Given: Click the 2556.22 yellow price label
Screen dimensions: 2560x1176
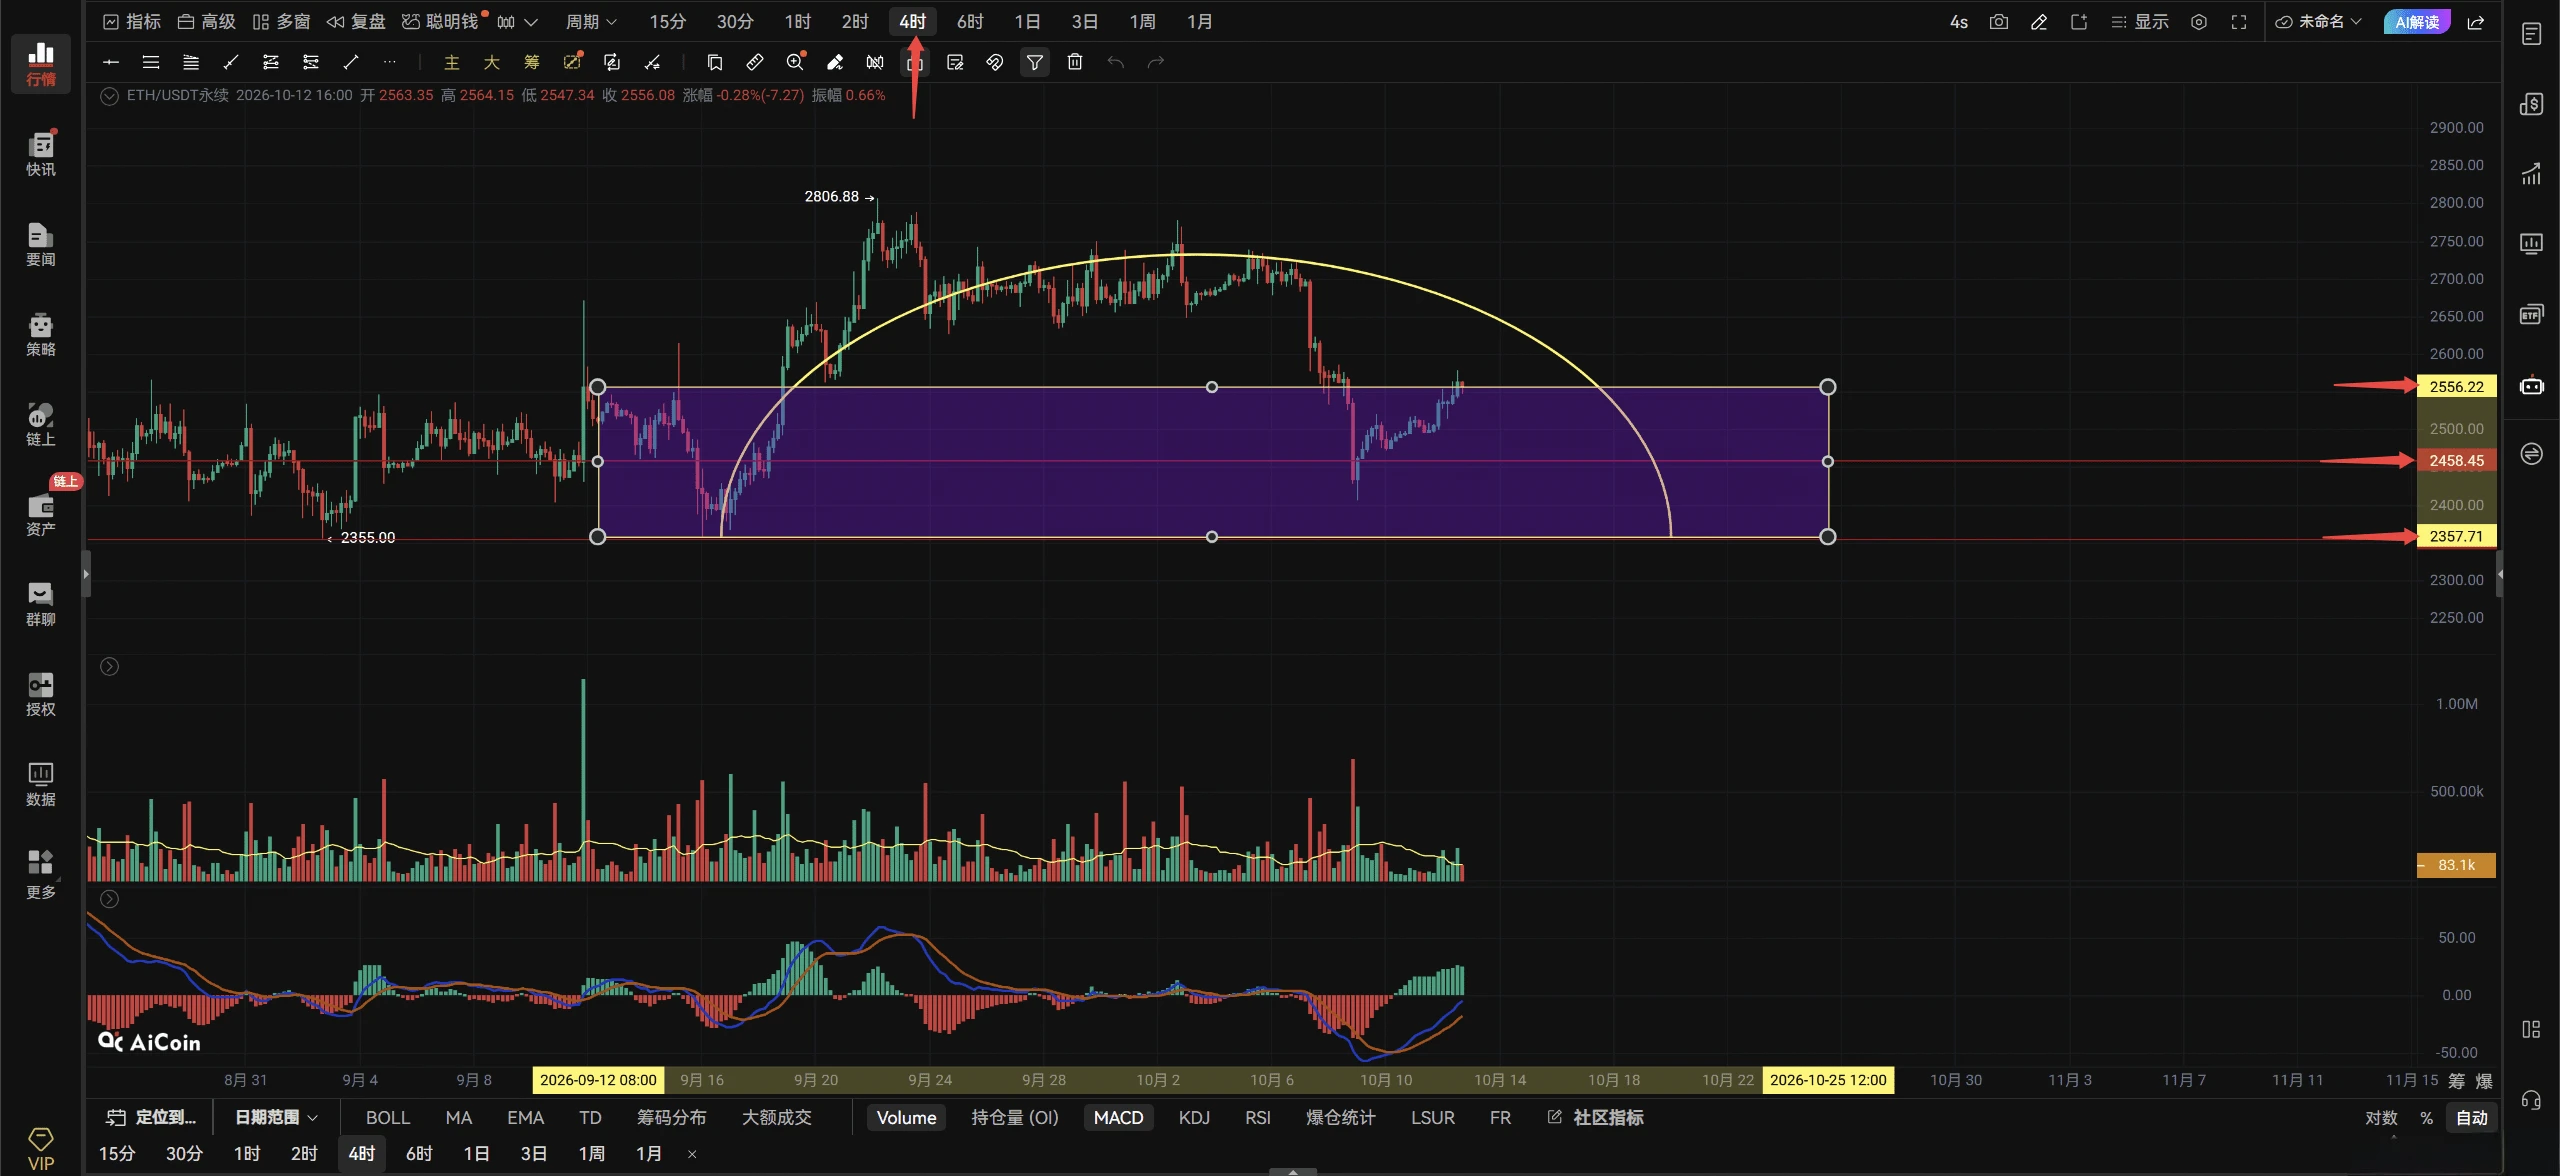Looking at the screenshot, I should point(2456,386).
